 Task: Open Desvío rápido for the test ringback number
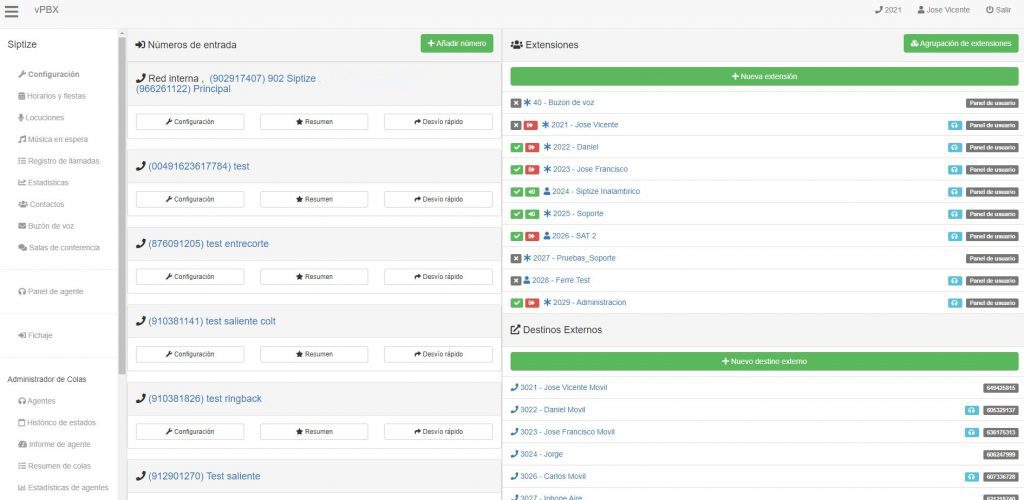[438, 431]
